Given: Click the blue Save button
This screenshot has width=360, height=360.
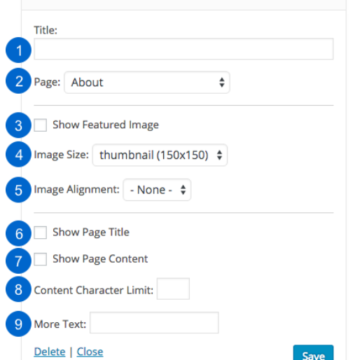Looking at the screenshot, I should coord(313,353).
